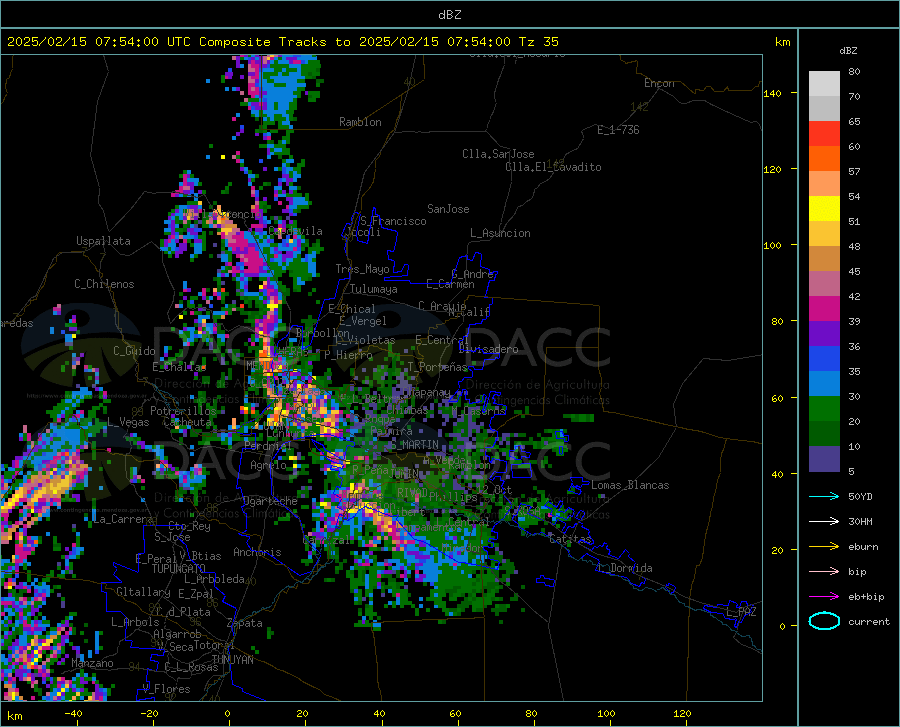Click the 'L_Vegas' map label

(128, 422)
